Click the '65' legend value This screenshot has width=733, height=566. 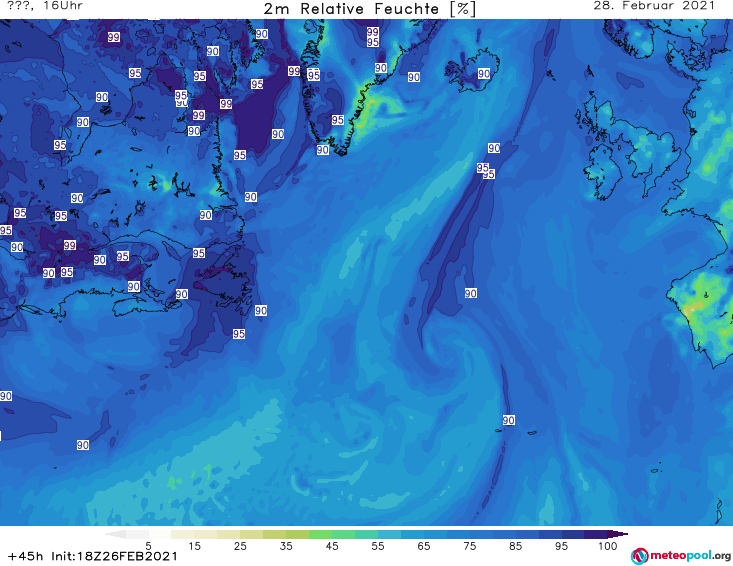[x=424, y=546]
